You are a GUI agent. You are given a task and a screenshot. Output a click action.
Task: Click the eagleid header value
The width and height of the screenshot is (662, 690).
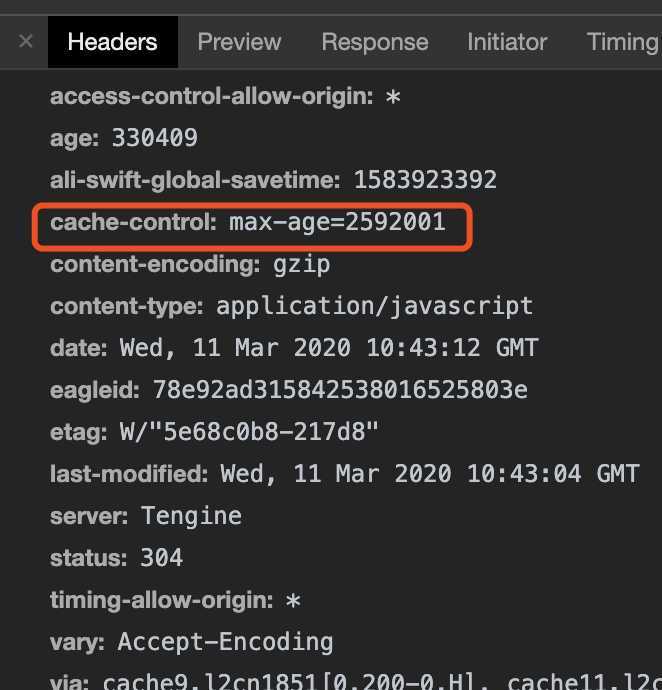point(340,389)
